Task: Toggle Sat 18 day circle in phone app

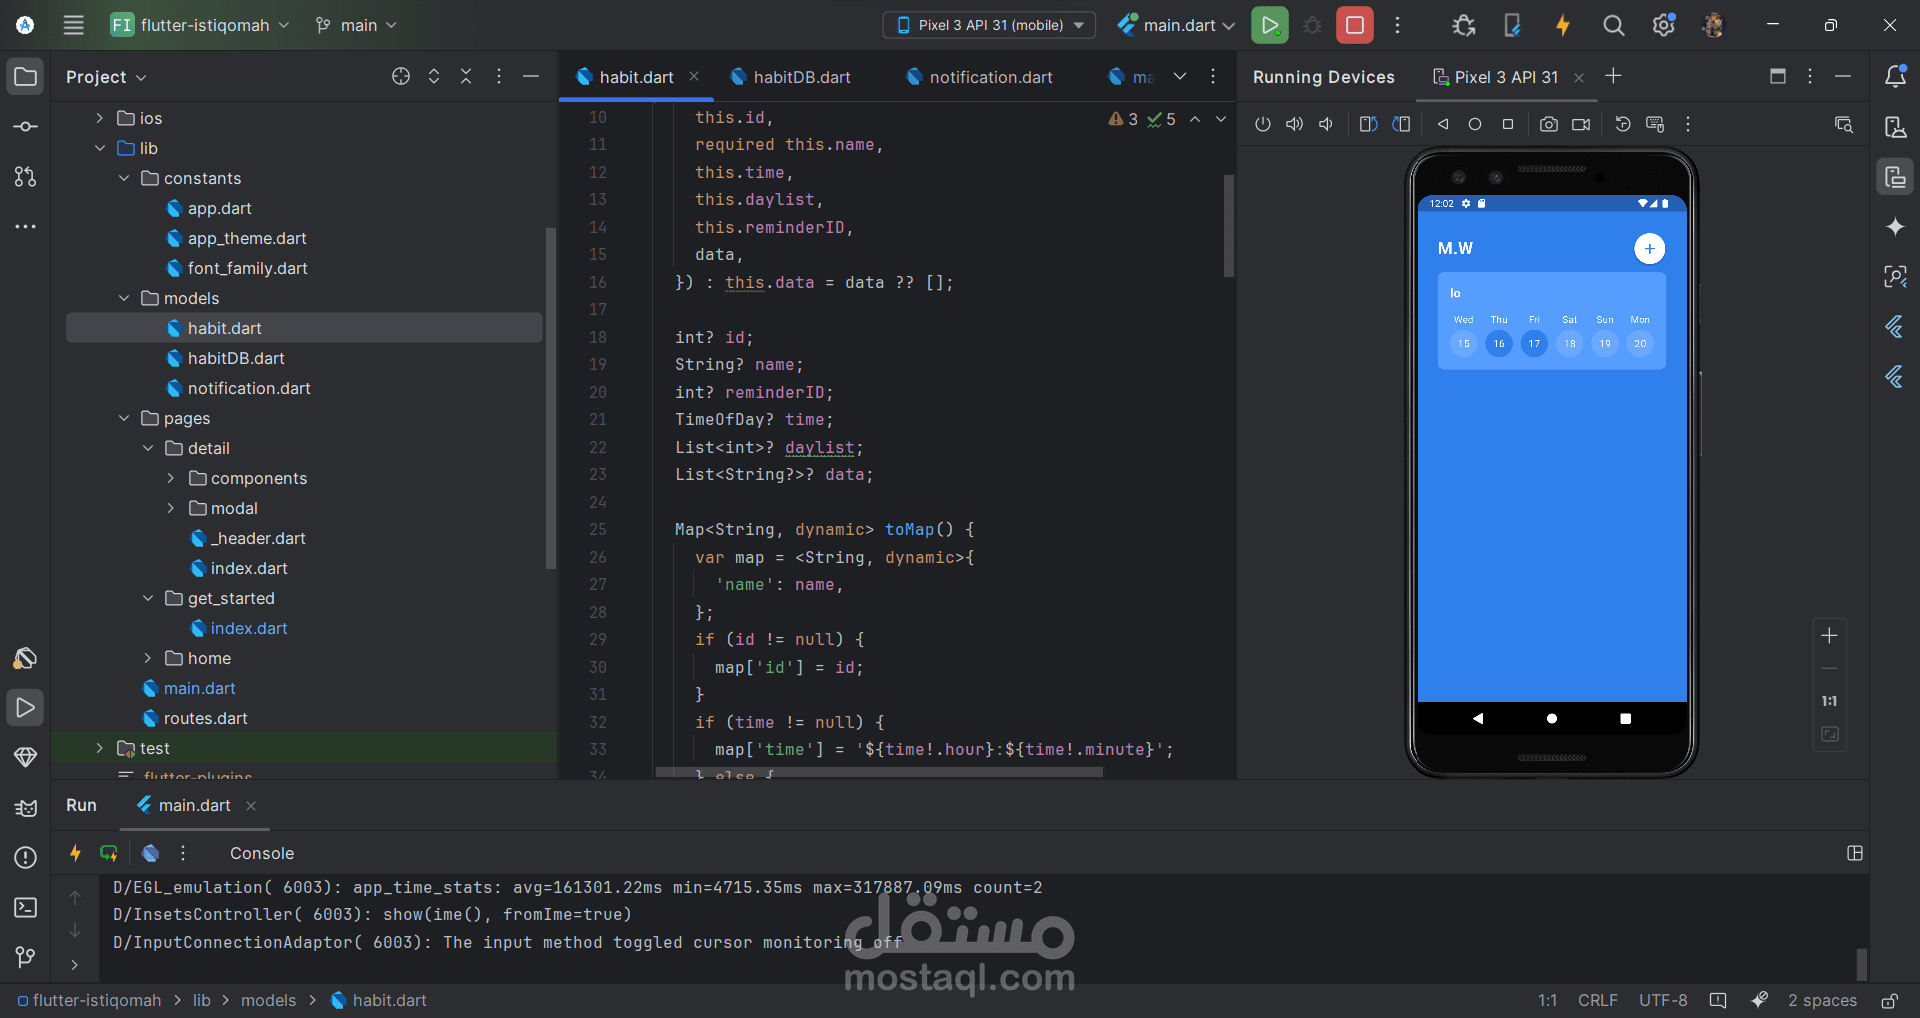Action: [x=1570, y=343]
